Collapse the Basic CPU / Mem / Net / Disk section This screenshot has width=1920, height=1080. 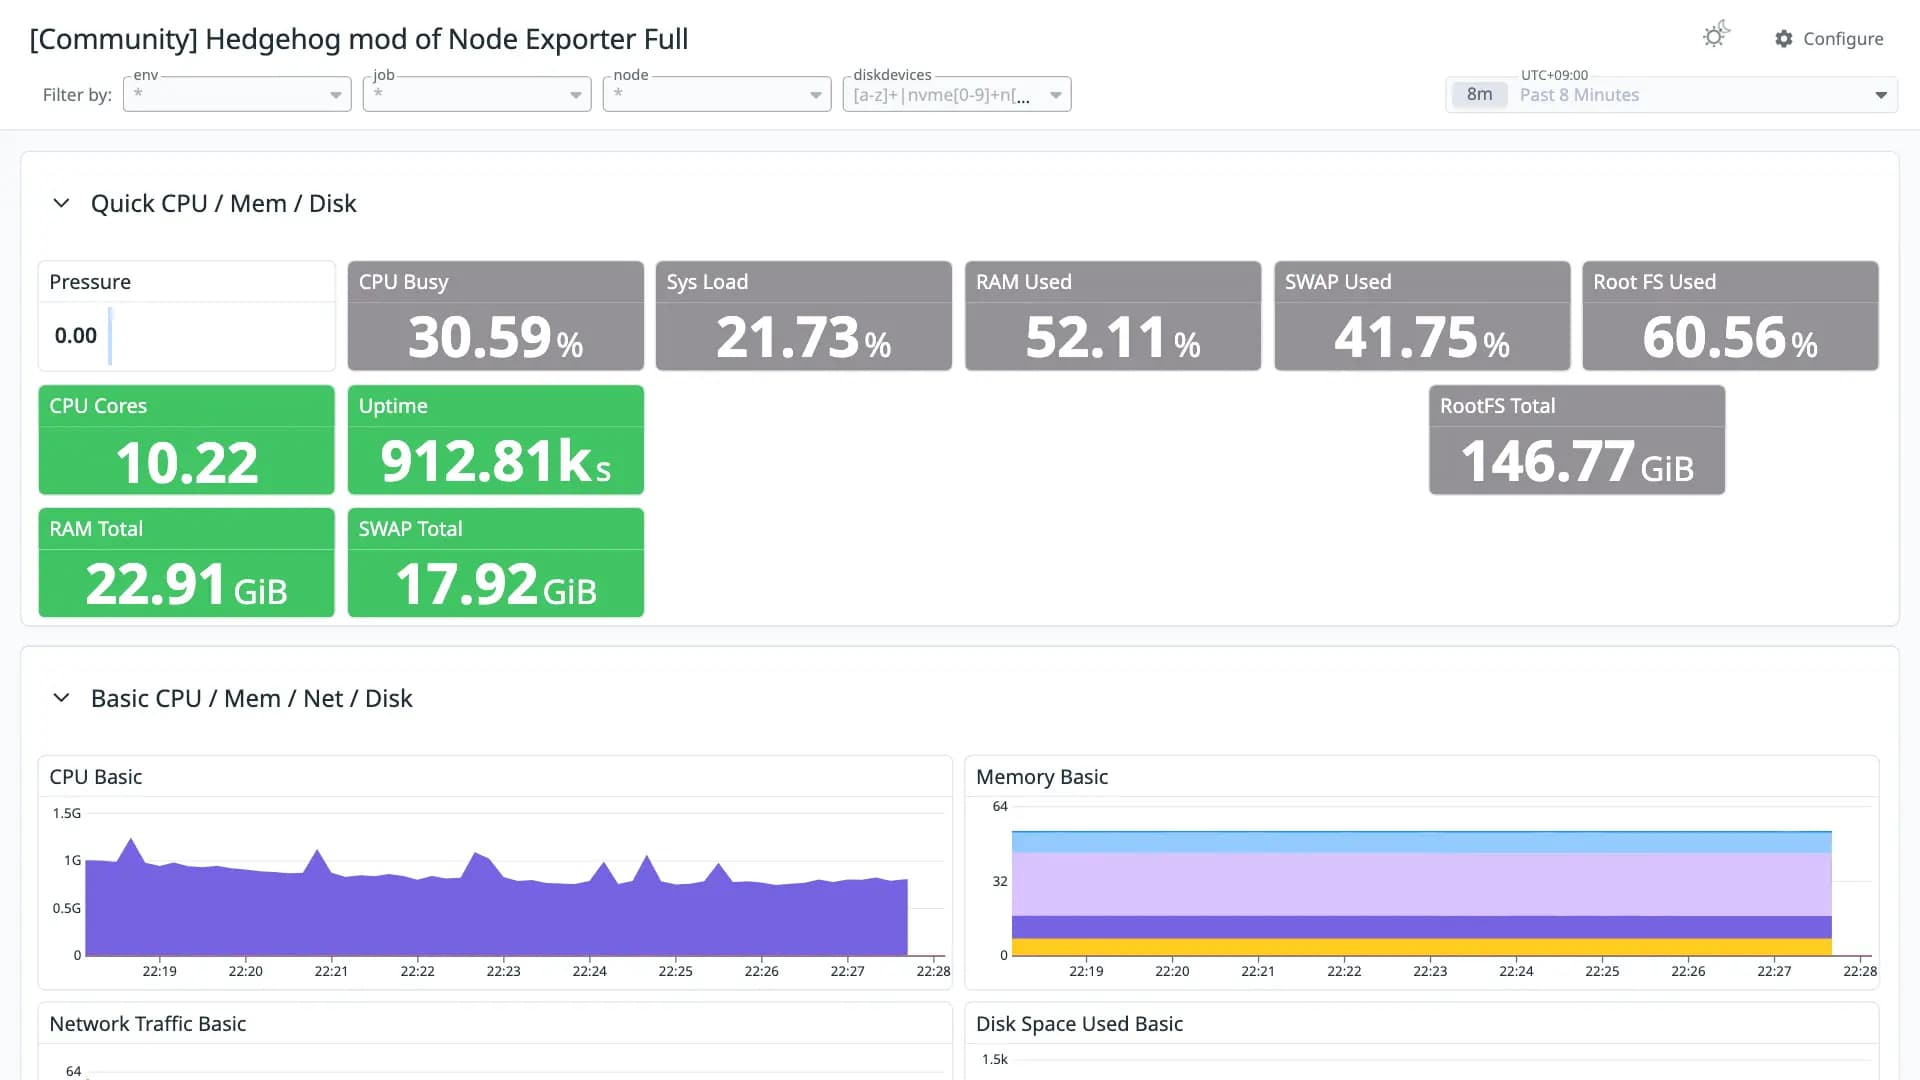61,698
